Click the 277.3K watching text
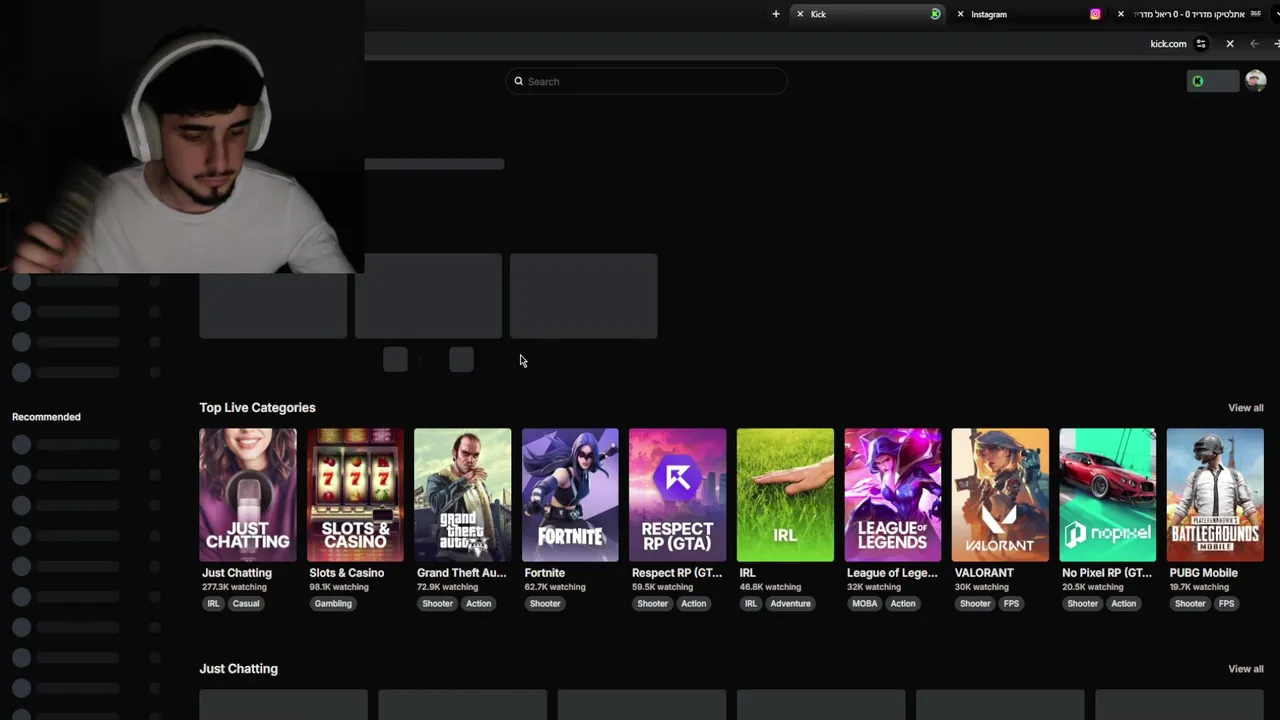Image resolution: width=1280 pixels, height=720 pixels. (x=236, y=588)
